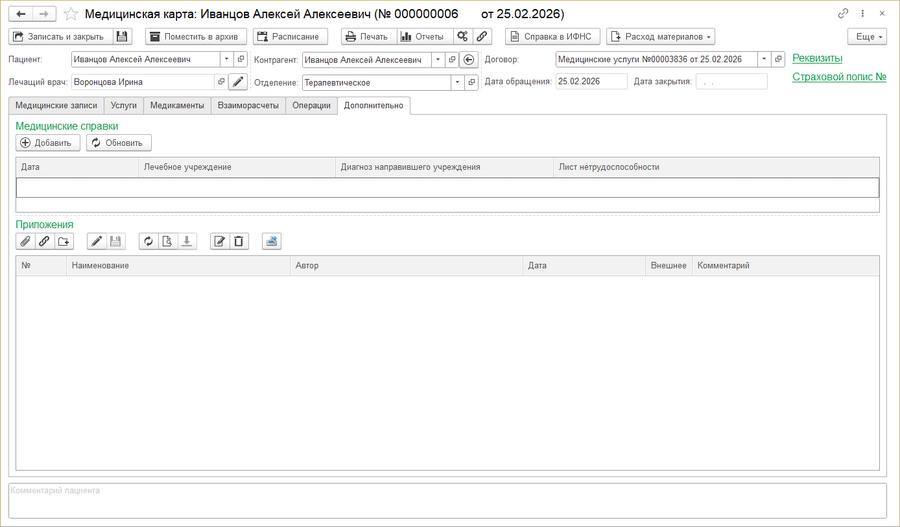Open the Расход материалов dropdown button
Screen dimensions: 900x527
pyautogui.click(x=661, y=36)
